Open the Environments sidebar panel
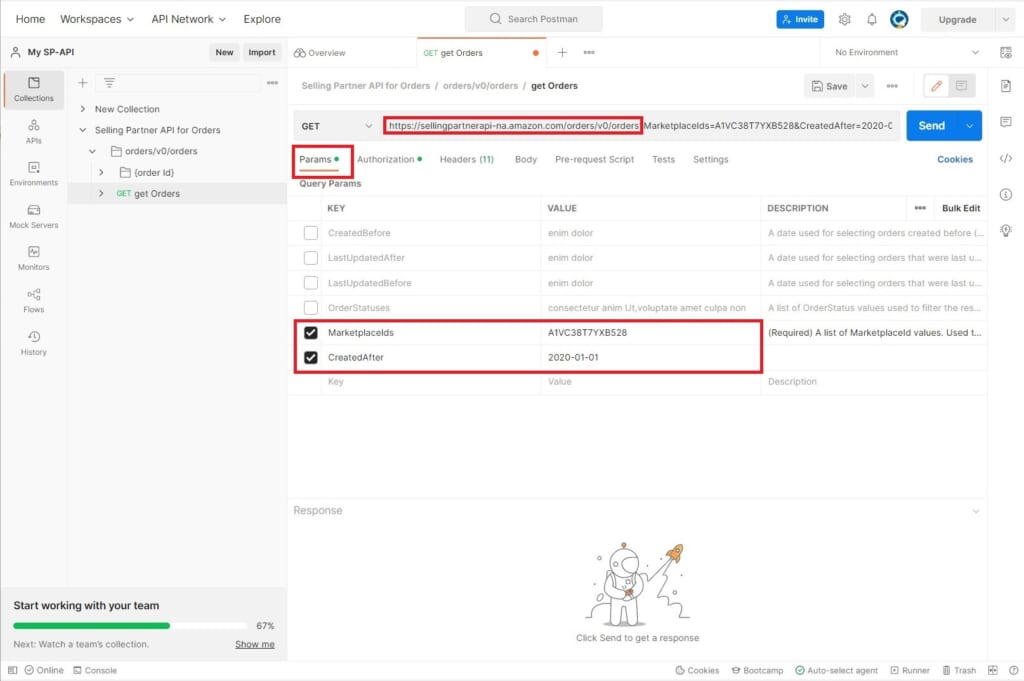The image size is (1024, 681). click(34, 174)
